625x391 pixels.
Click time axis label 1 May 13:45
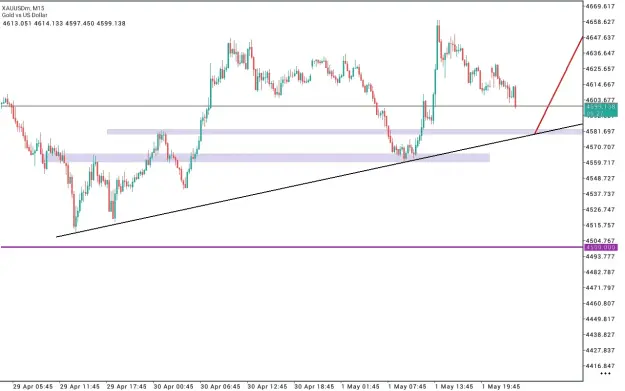[x=454, y=387]
